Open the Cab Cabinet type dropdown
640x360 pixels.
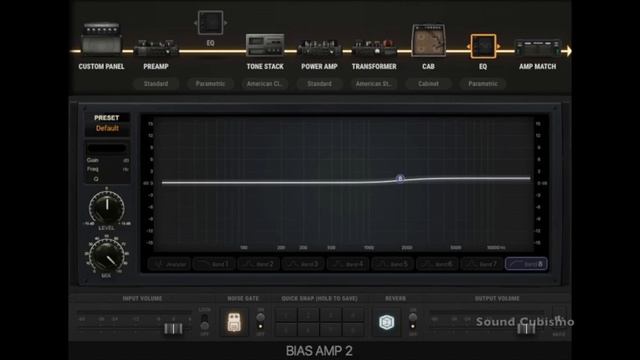click(x=428, y=84)
